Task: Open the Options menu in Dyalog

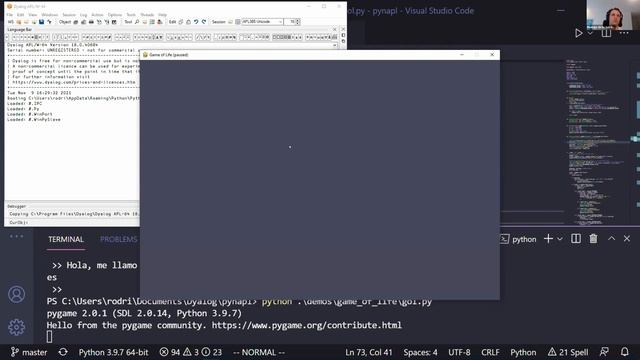Action: (115, 15)
